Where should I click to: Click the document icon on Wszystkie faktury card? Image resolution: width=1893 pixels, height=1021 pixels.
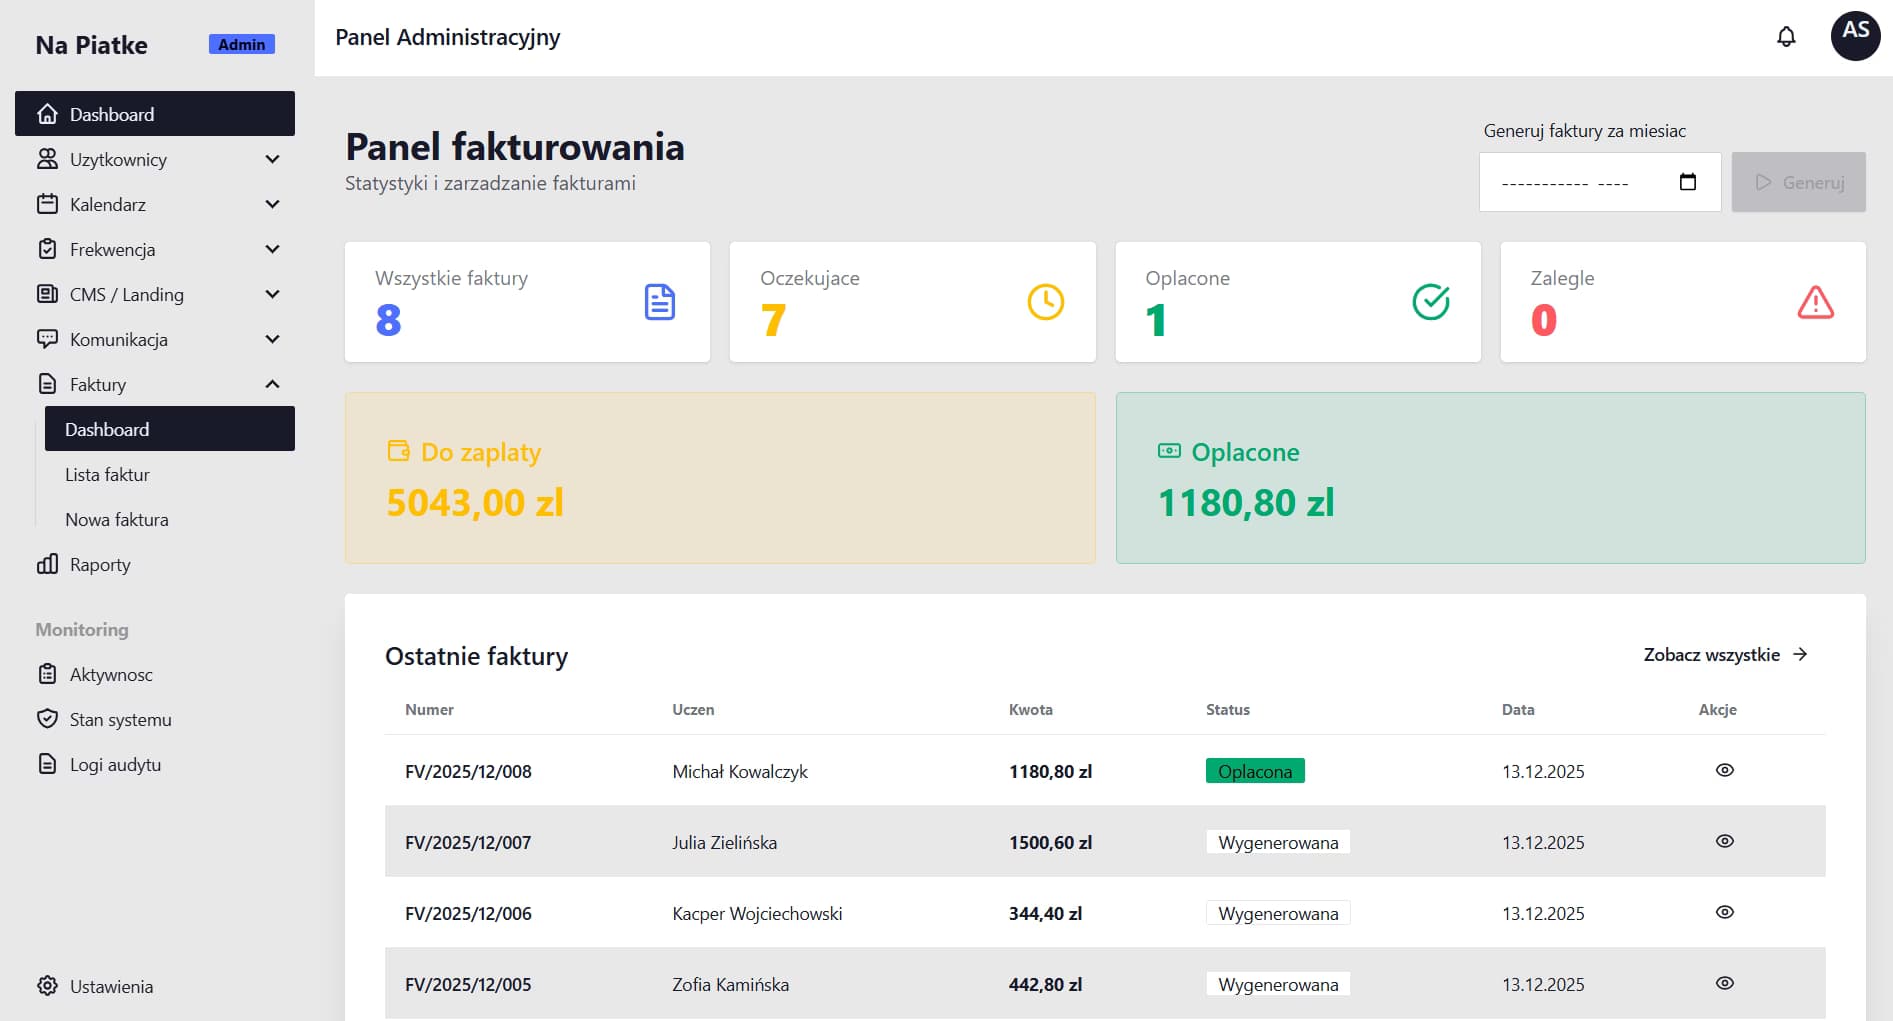660,302
